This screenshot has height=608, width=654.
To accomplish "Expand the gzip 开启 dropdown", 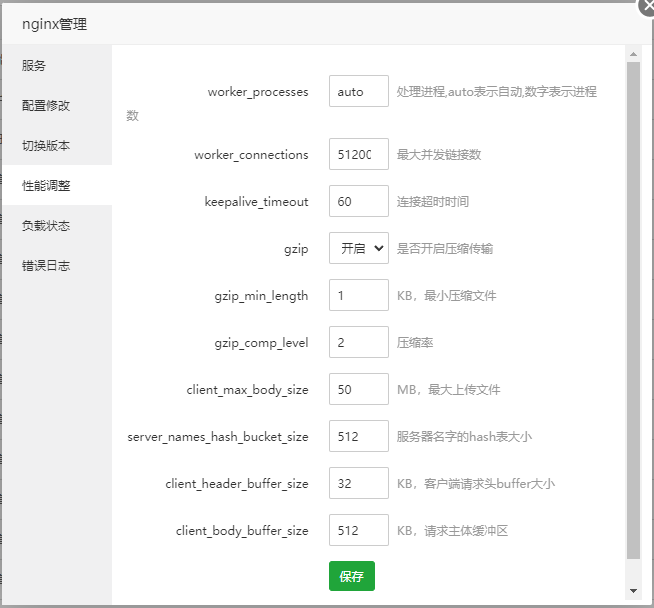I will 358,248.
